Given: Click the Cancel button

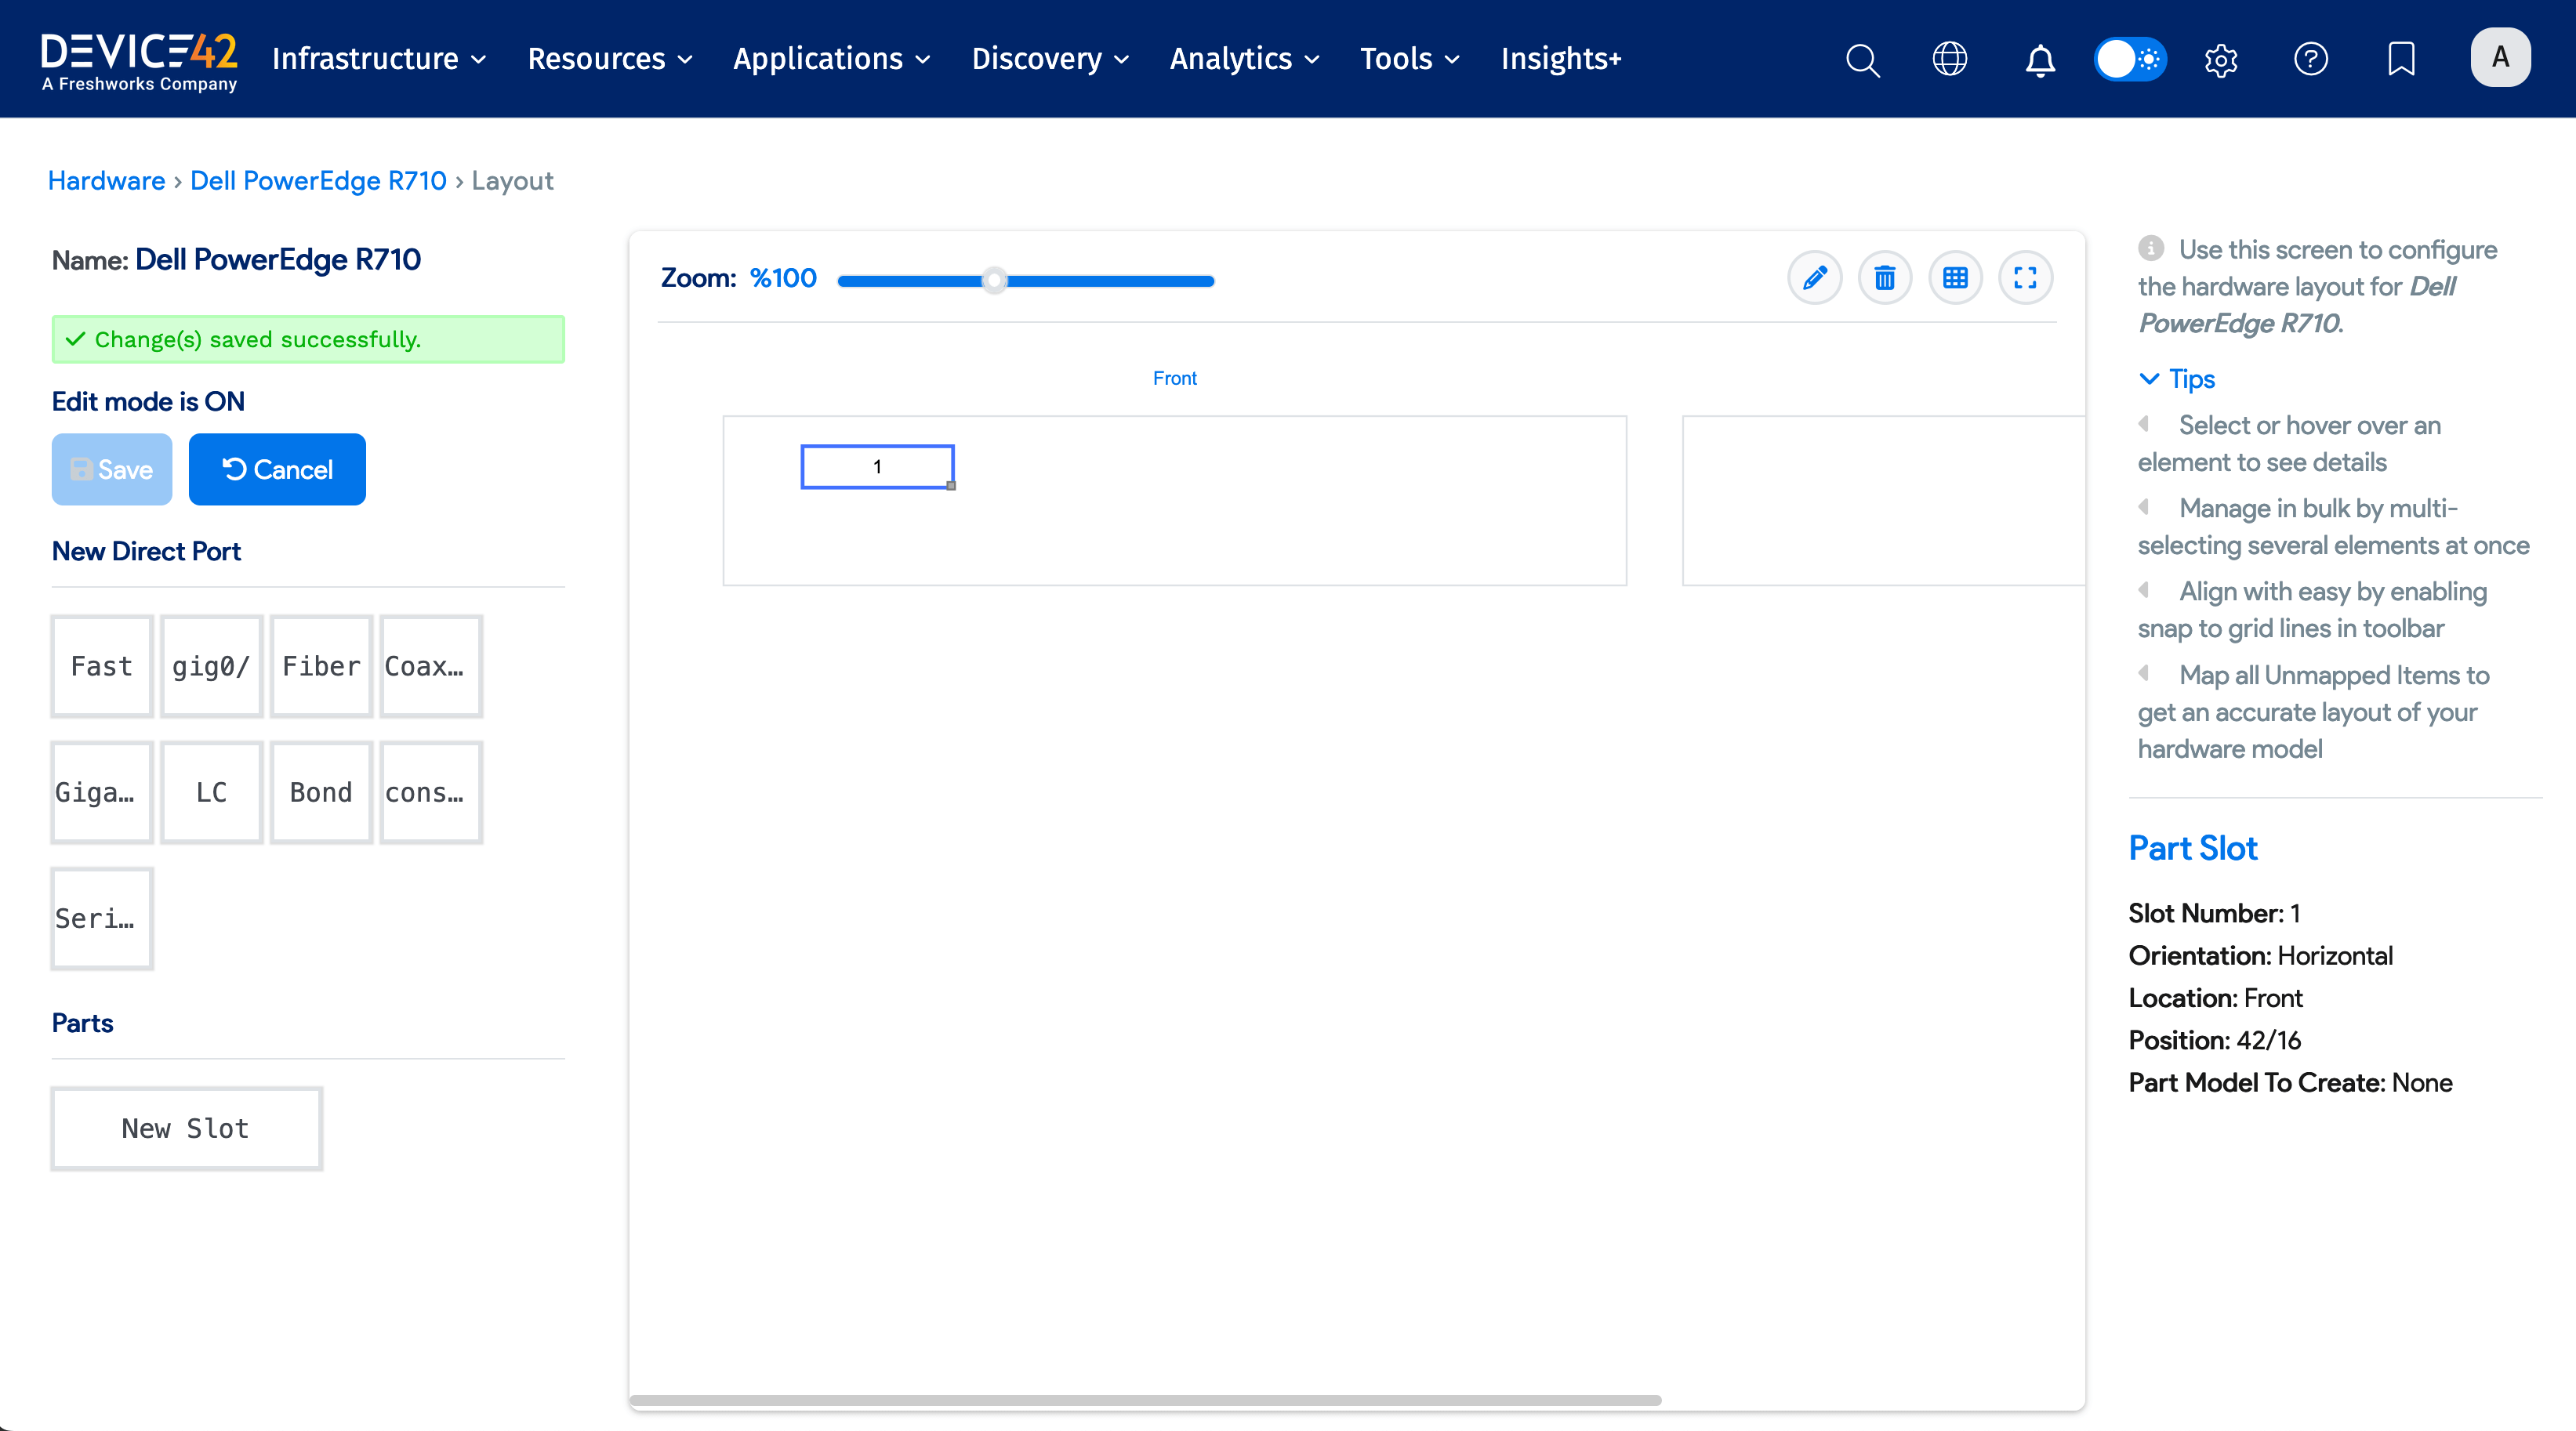Looking at the screenshot, I should (277, 469).
